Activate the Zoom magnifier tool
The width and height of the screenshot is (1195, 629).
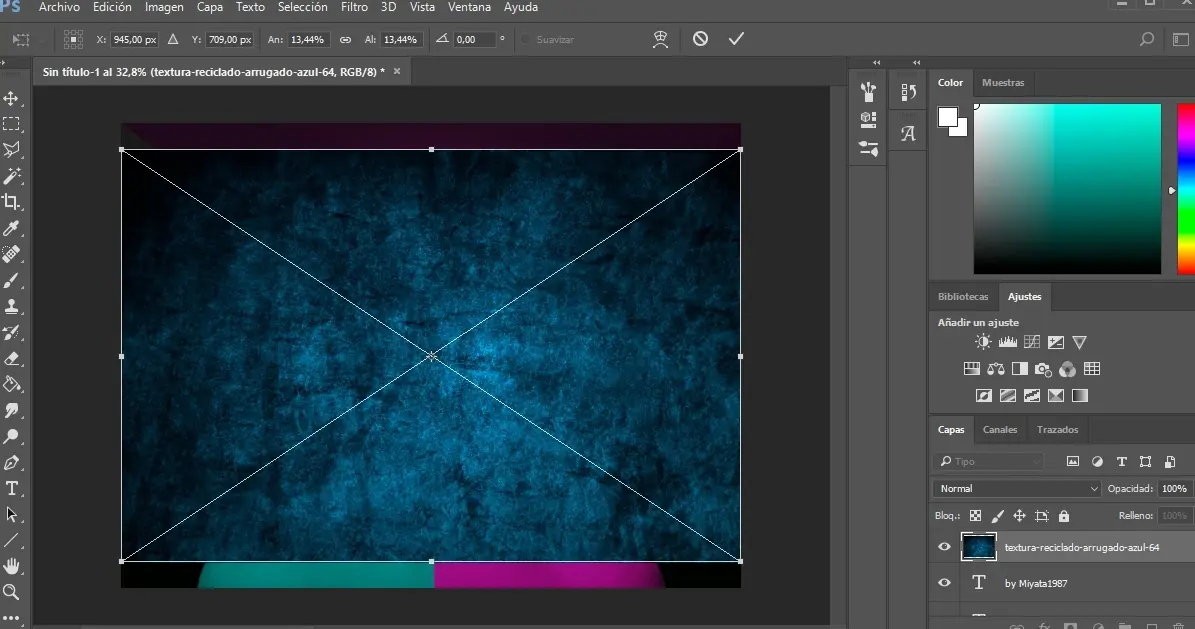pos(12,592)
